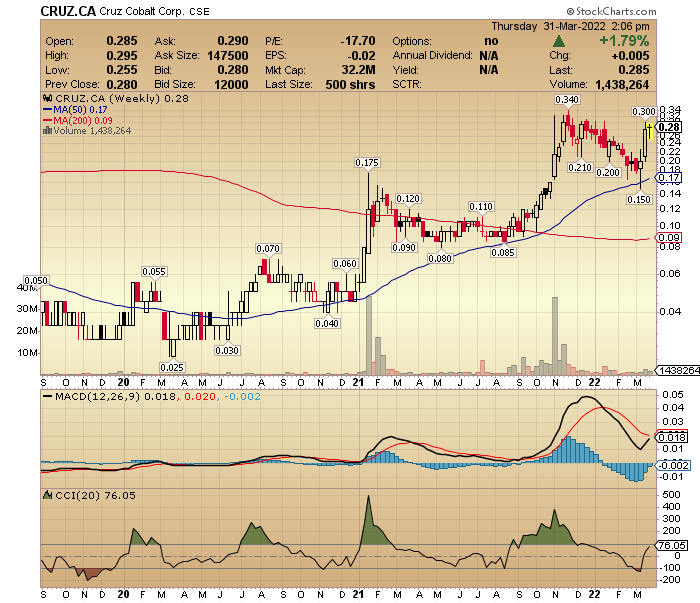Click the copyright icon before StockCharts.com
The image size is (700, 603).
click(570, 12)
